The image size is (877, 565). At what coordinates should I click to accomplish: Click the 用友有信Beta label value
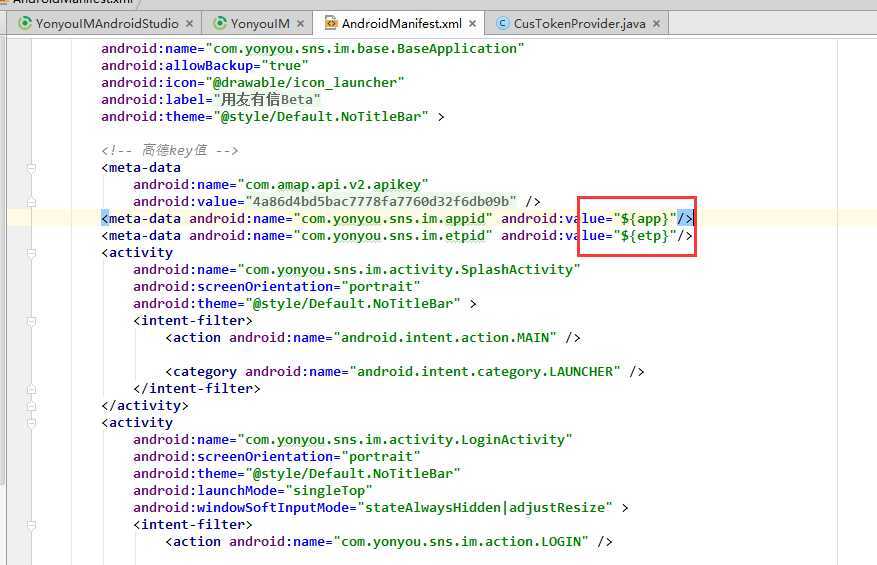[267, 100]
